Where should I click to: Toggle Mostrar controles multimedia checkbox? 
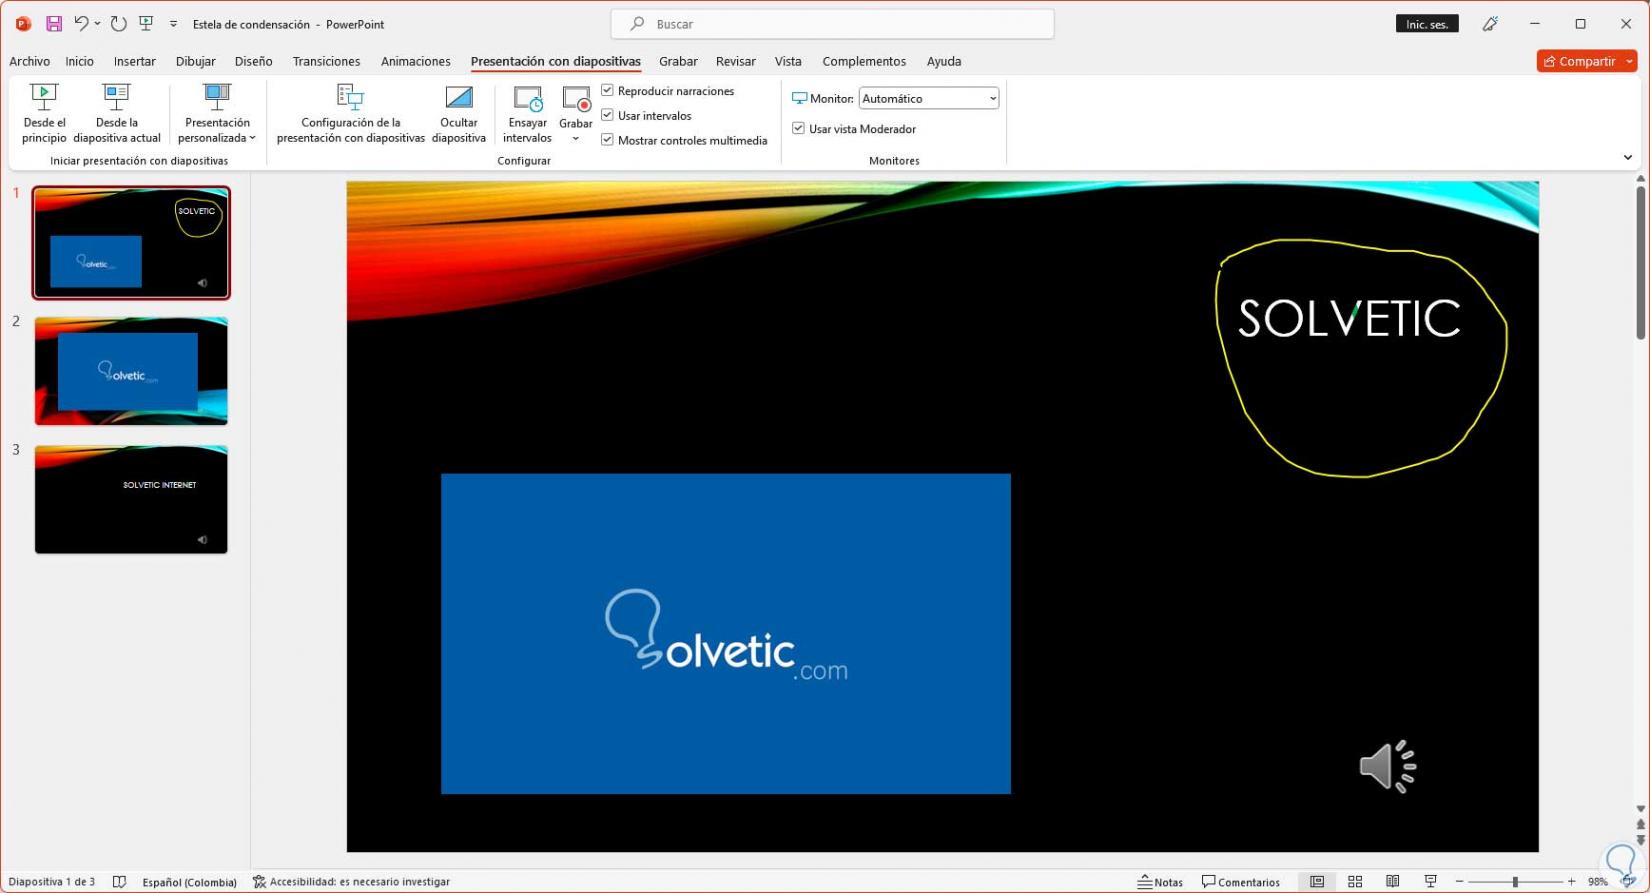click(607, 140)
